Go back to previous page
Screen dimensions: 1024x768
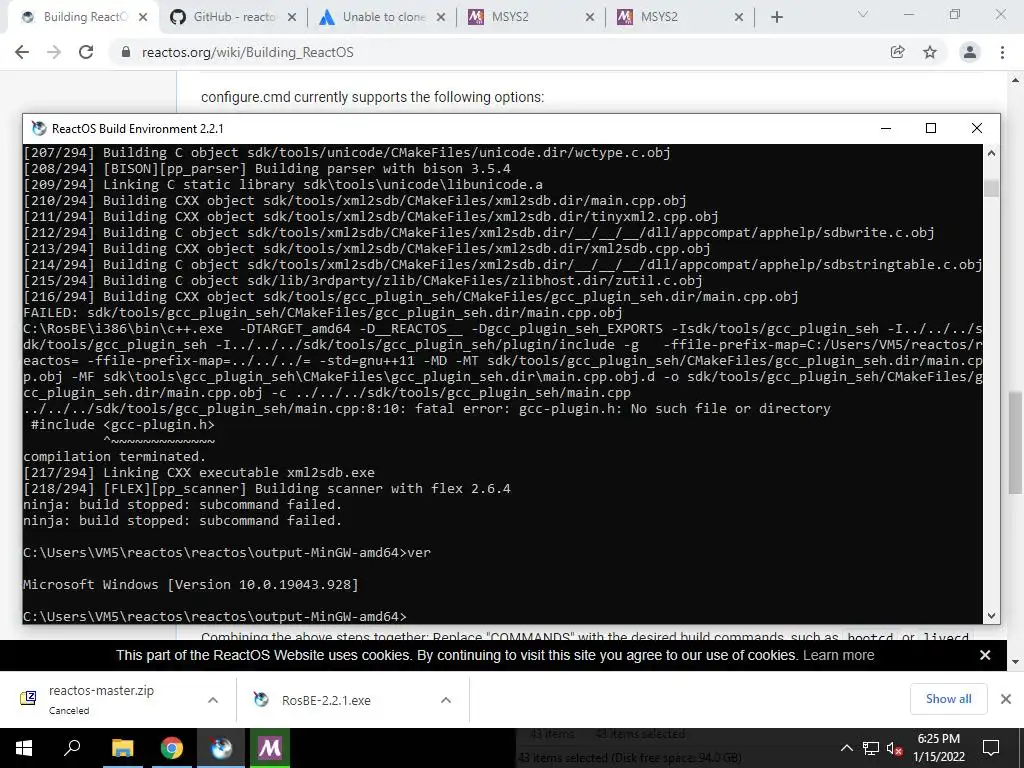[x=22, y=52]
